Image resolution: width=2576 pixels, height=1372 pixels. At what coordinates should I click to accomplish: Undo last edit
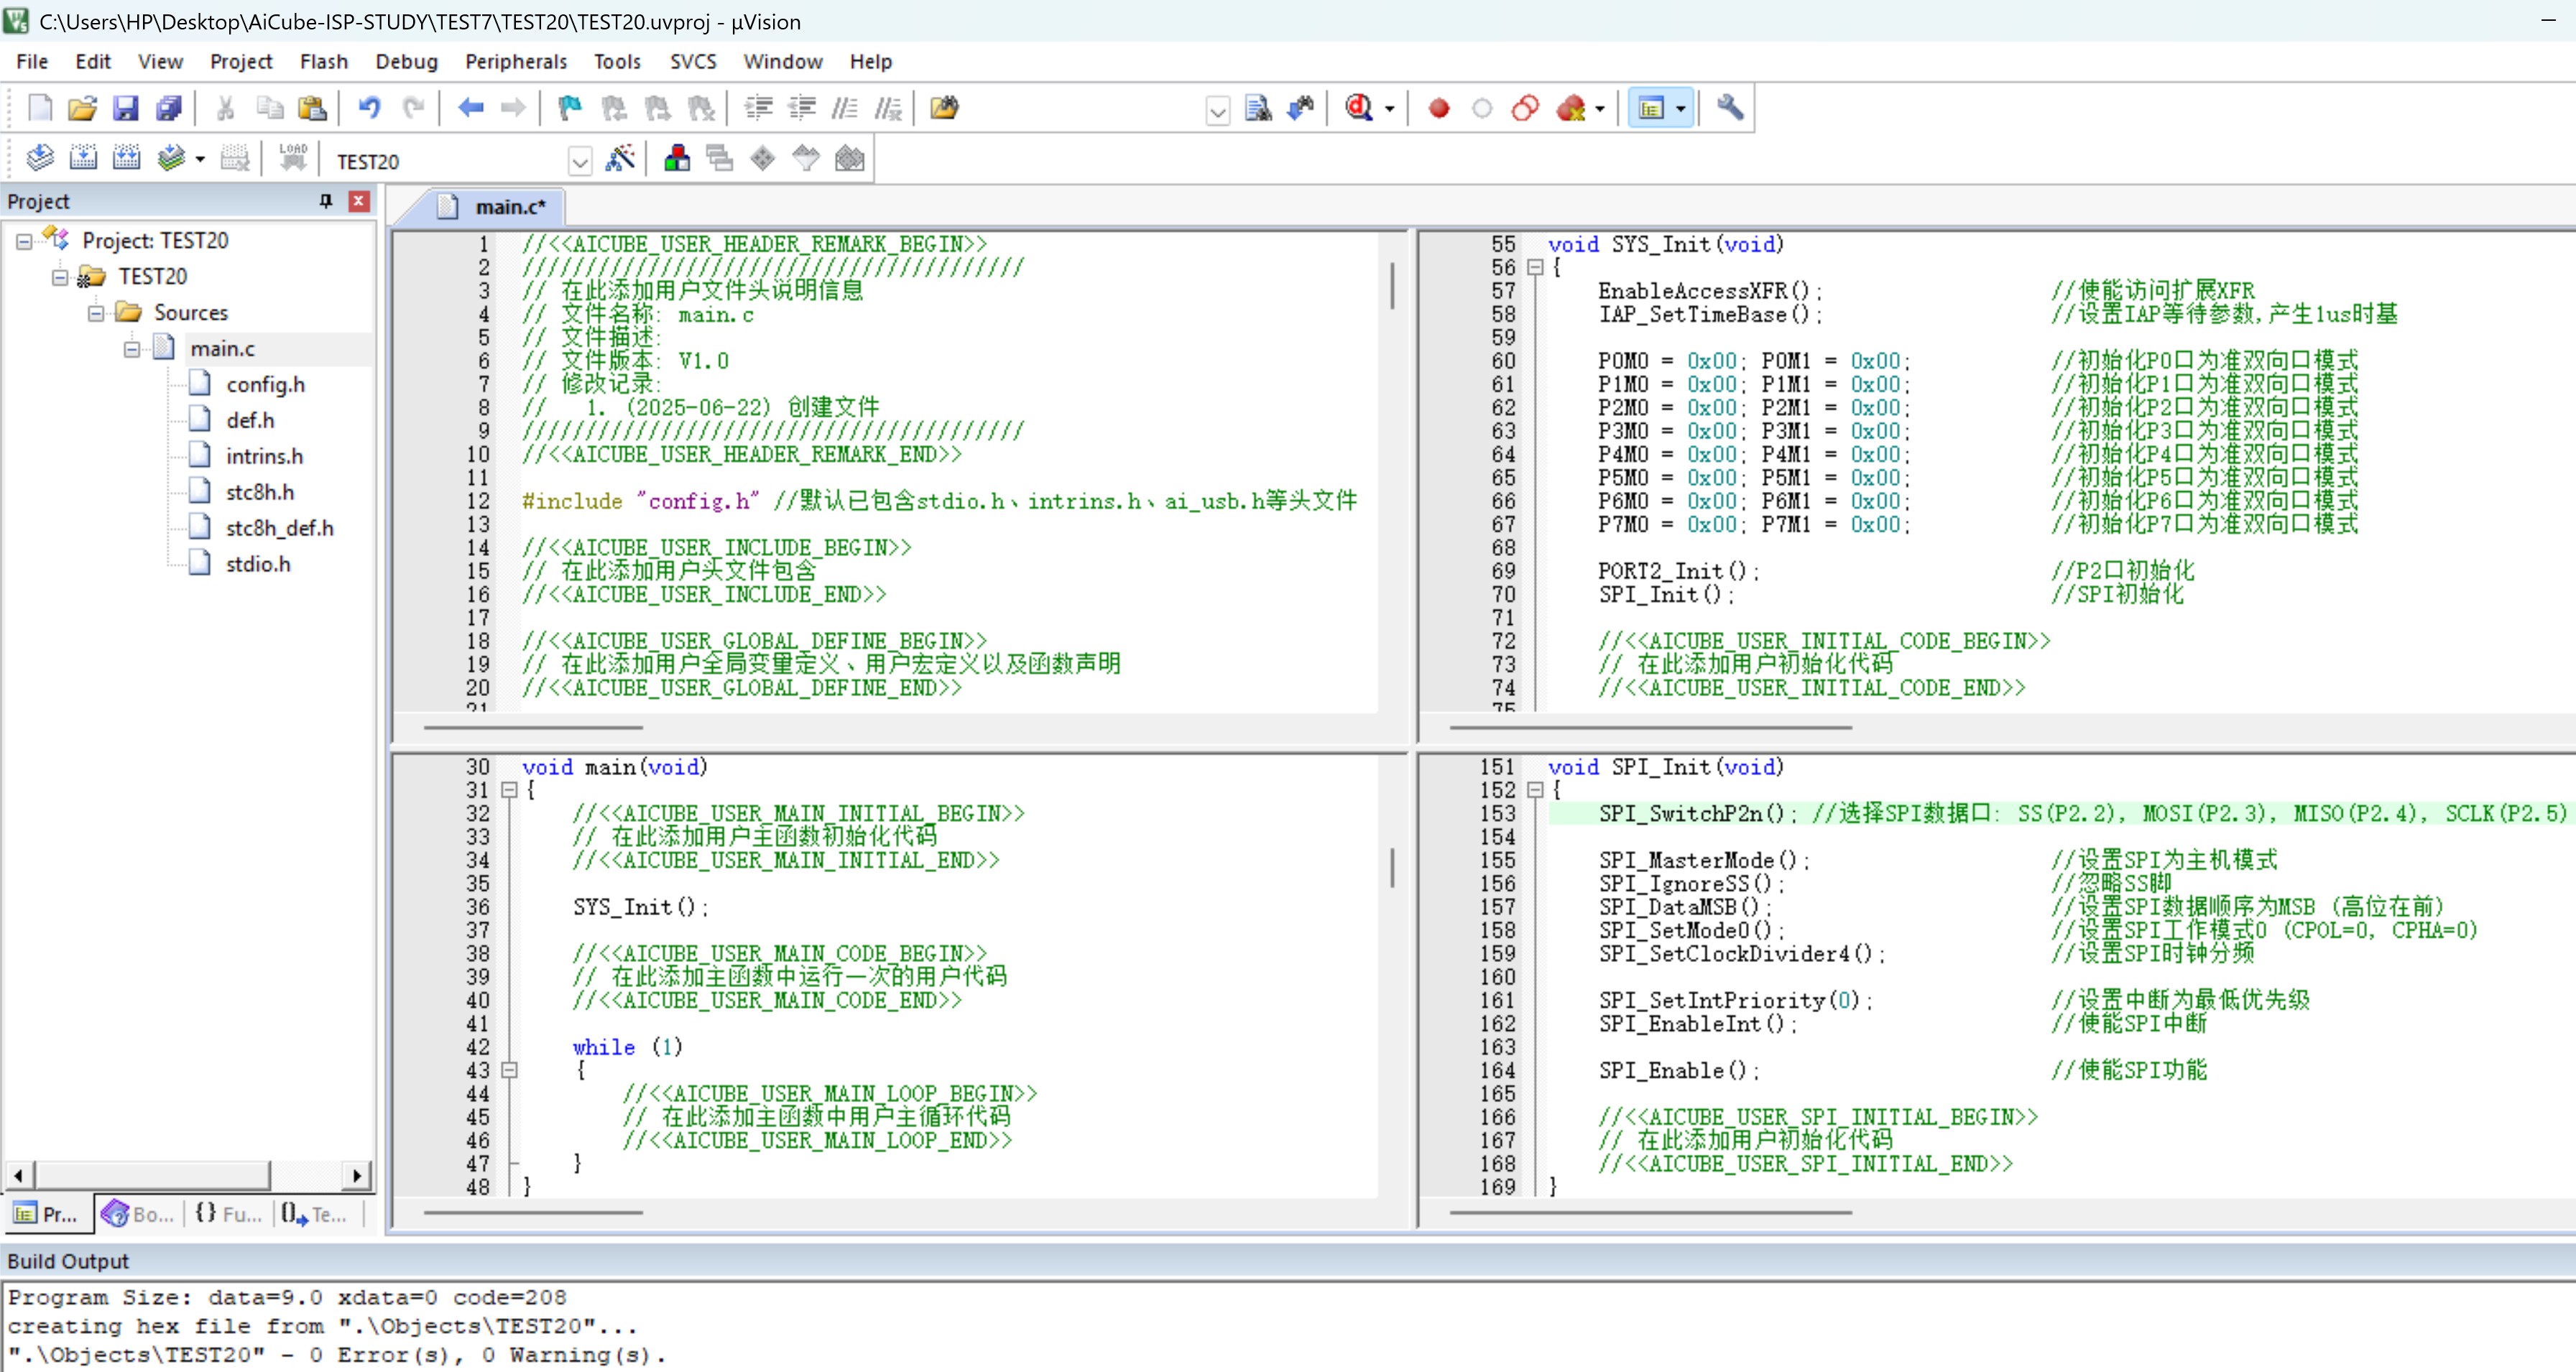tap(370, 108)
